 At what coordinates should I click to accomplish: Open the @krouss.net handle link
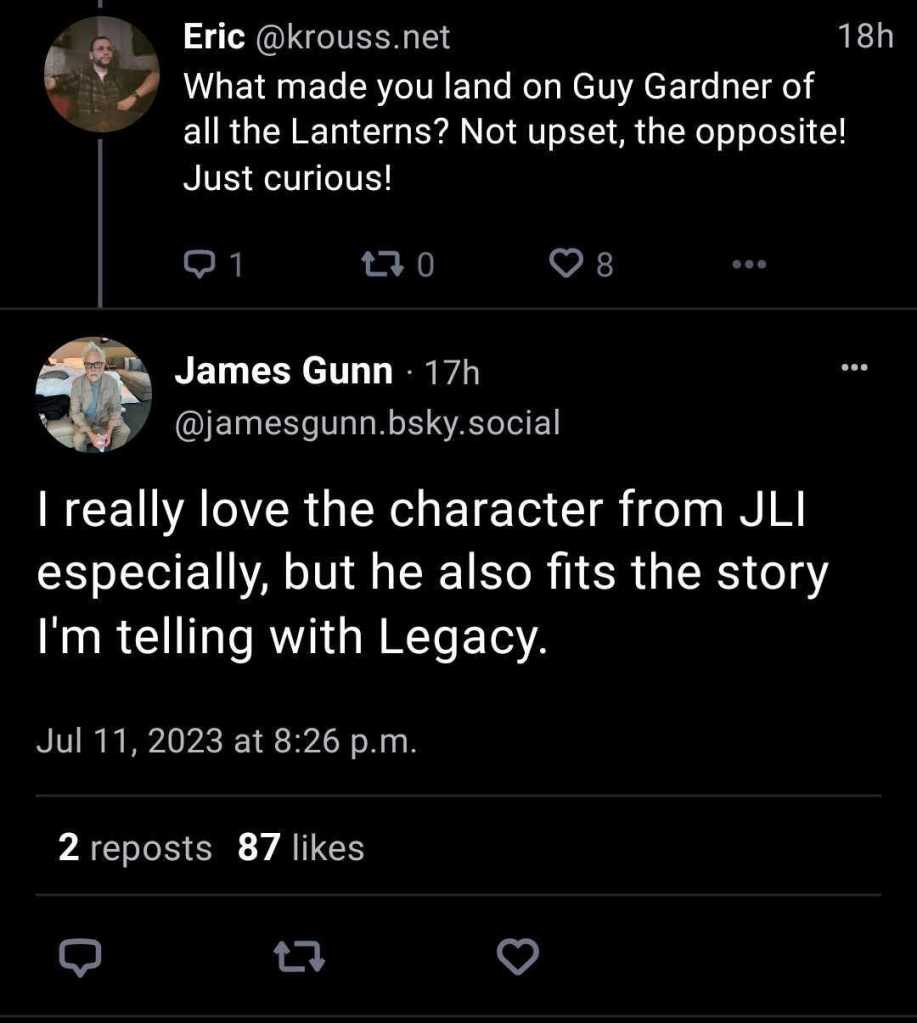click(x=353, y=38)
